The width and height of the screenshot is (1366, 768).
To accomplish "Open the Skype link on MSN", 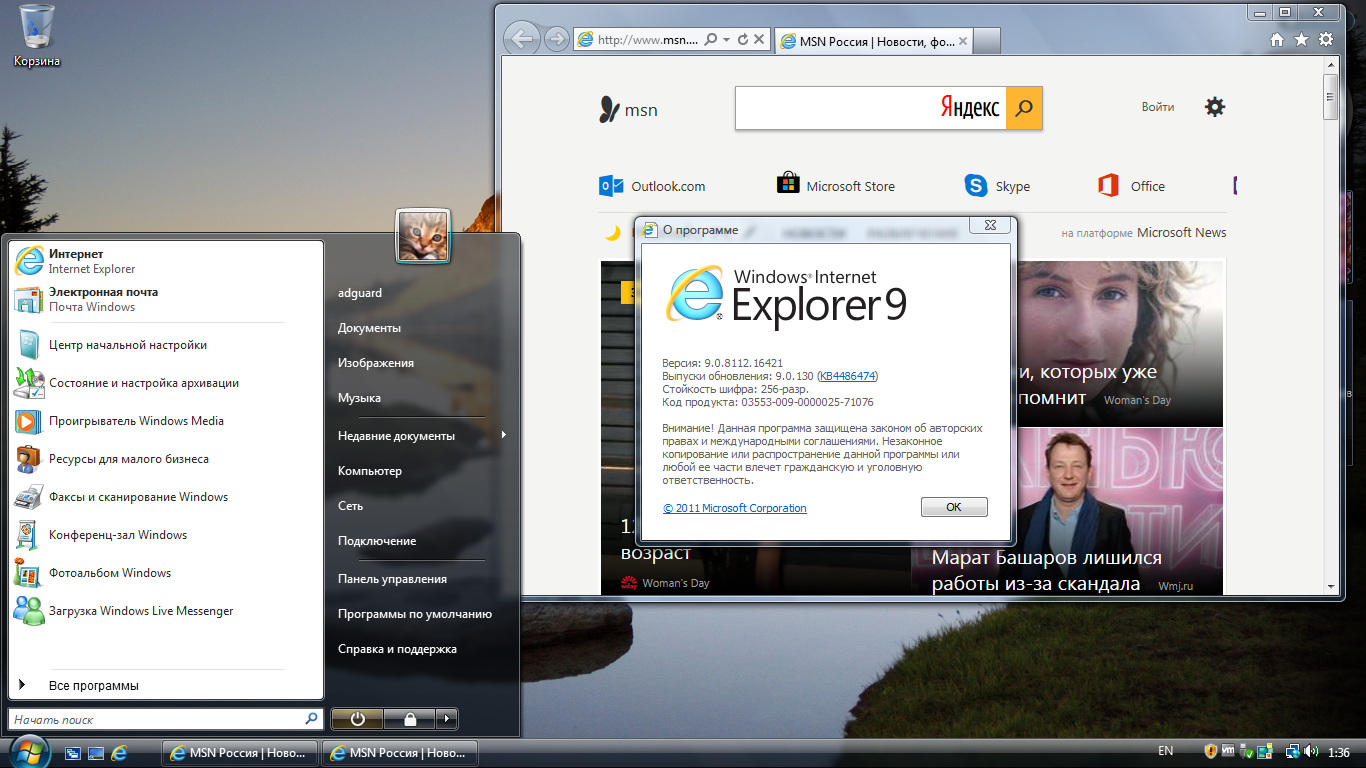I will click(x=997, y=186).
